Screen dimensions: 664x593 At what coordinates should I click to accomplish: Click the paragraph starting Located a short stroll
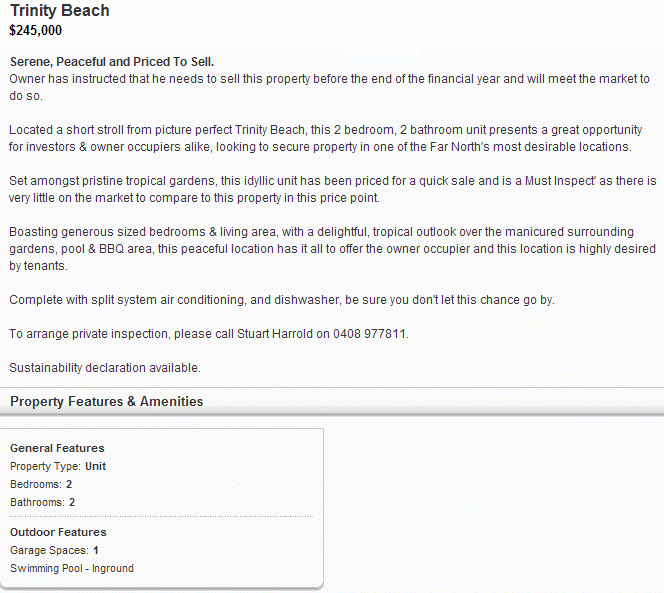point(326,139)
